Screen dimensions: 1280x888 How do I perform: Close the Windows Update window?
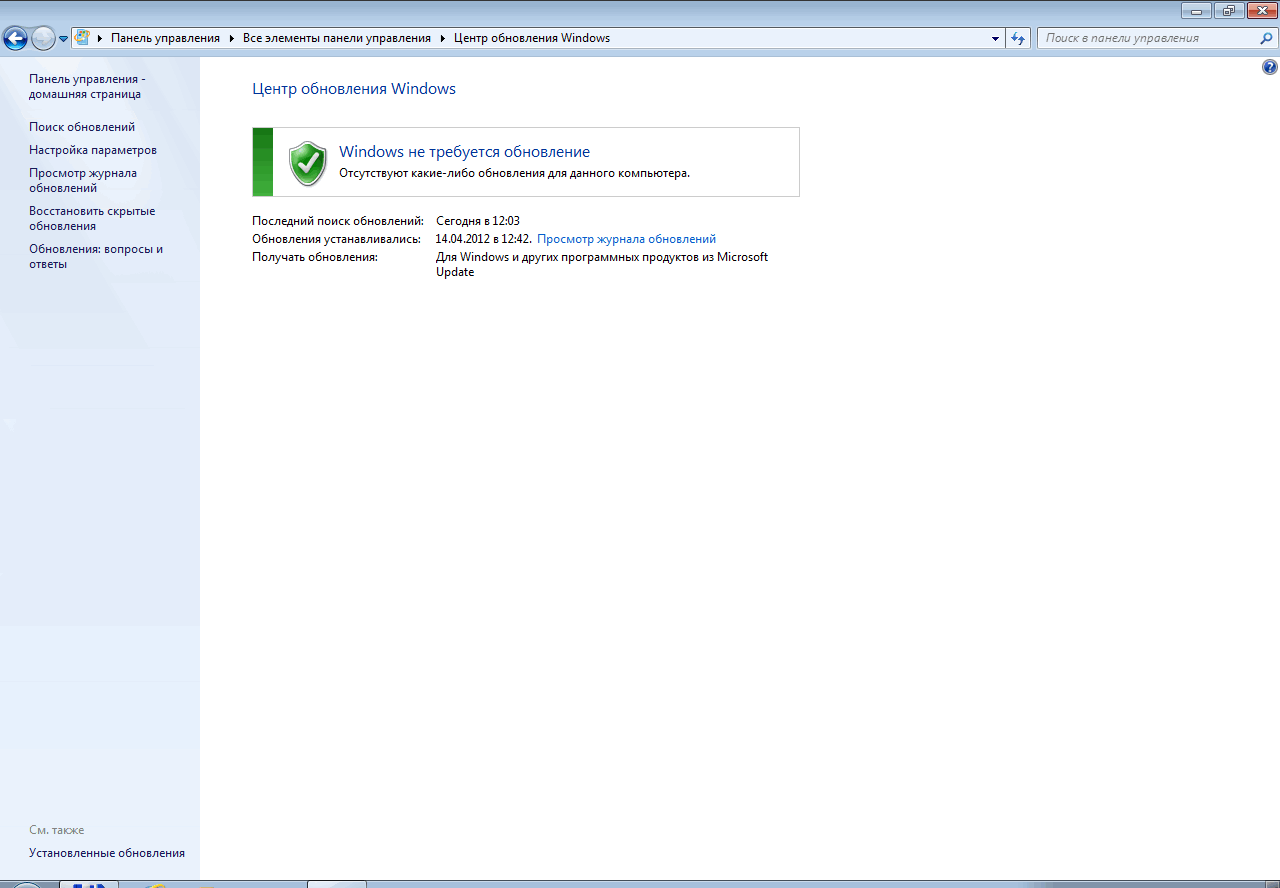(1261, 11)
